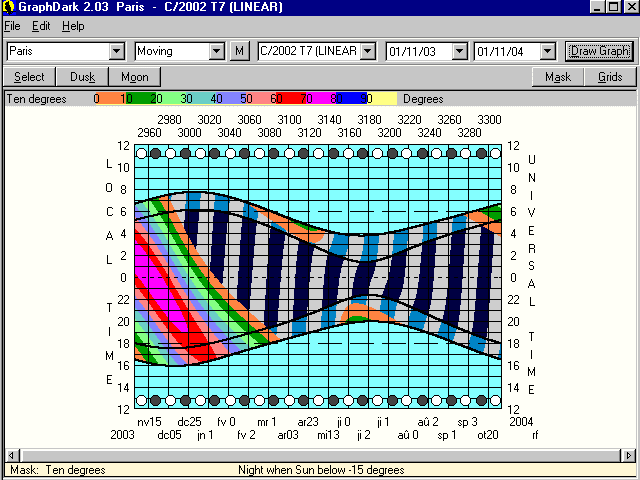Click the 'Ten degrees' legend label
The width and height of the screenshot is (640, 480).
click(x=36, y=99)
